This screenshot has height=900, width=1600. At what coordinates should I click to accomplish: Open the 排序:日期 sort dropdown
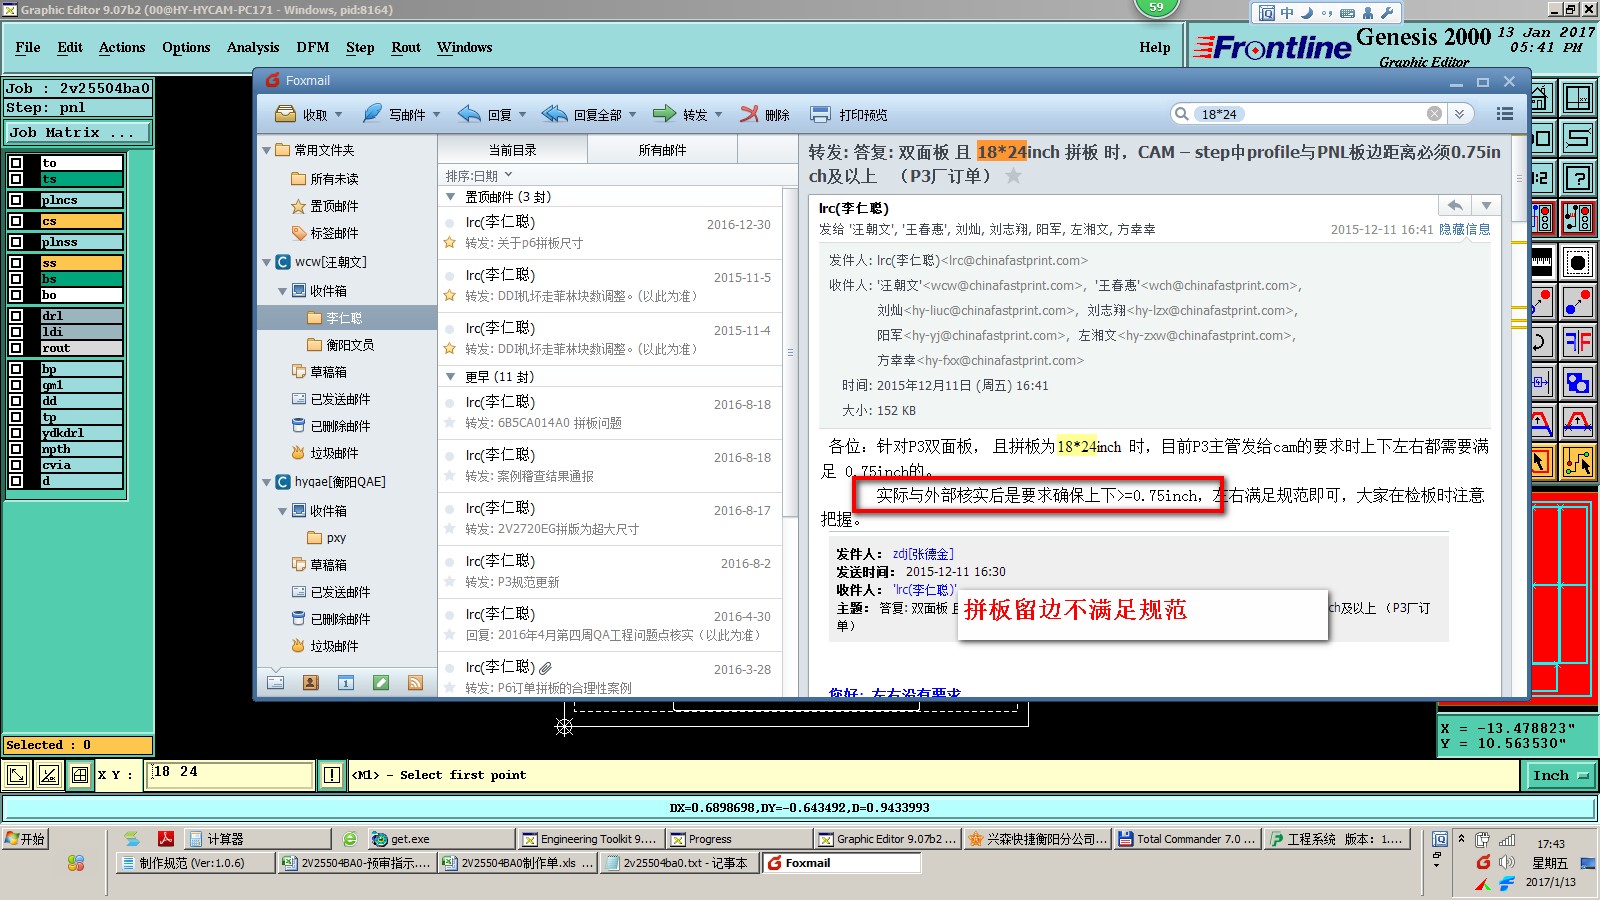pos(479,176)
